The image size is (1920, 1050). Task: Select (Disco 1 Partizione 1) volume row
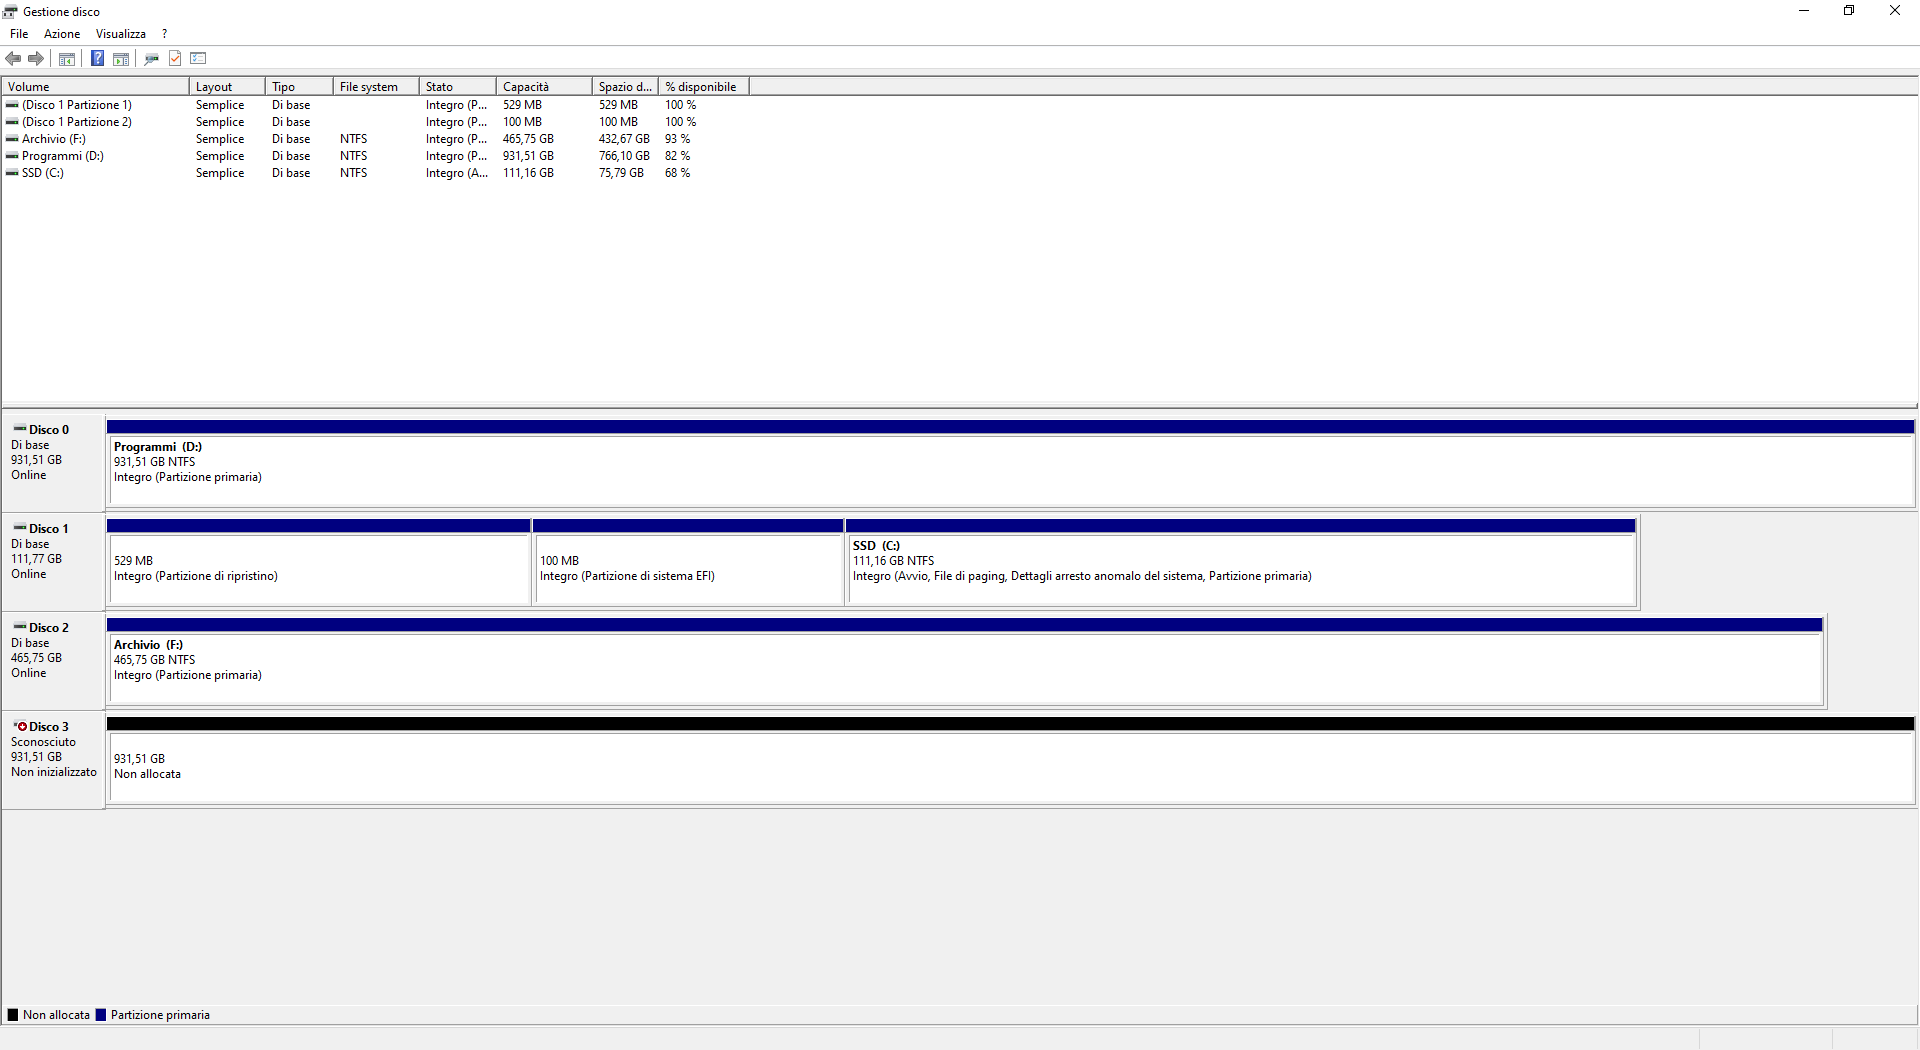377,105
